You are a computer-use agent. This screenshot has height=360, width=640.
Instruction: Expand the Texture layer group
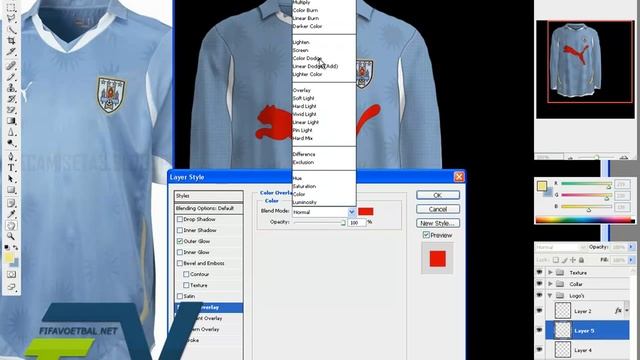click(x=550, y=272)
